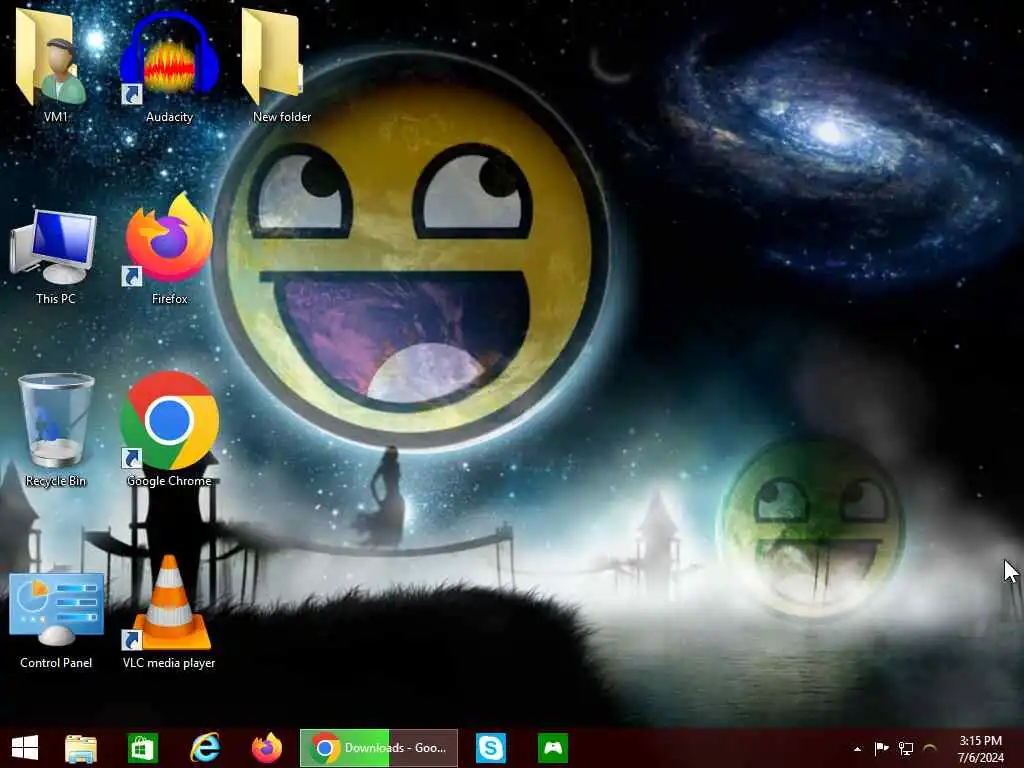
Task: Click the Recycle Bin label text
Action: (x=56, y=481)
